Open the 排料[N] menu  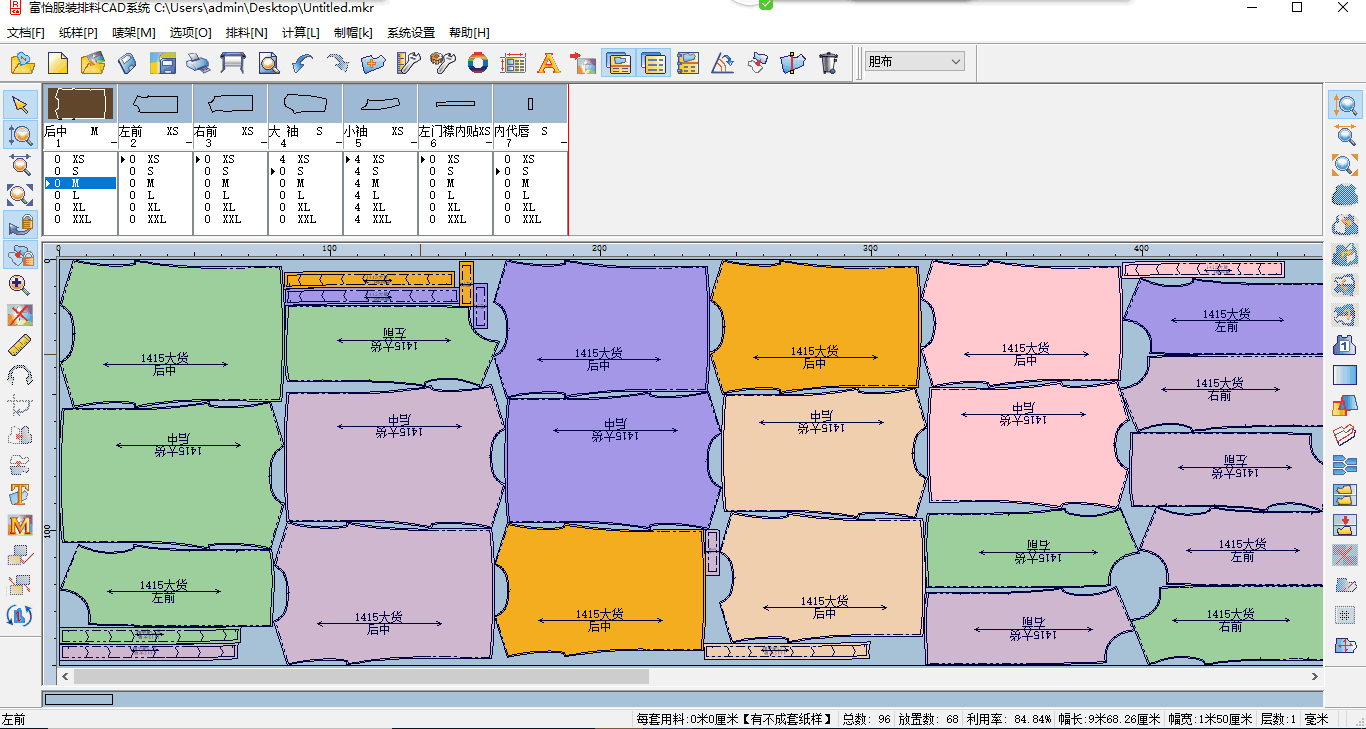pos(246,33)
